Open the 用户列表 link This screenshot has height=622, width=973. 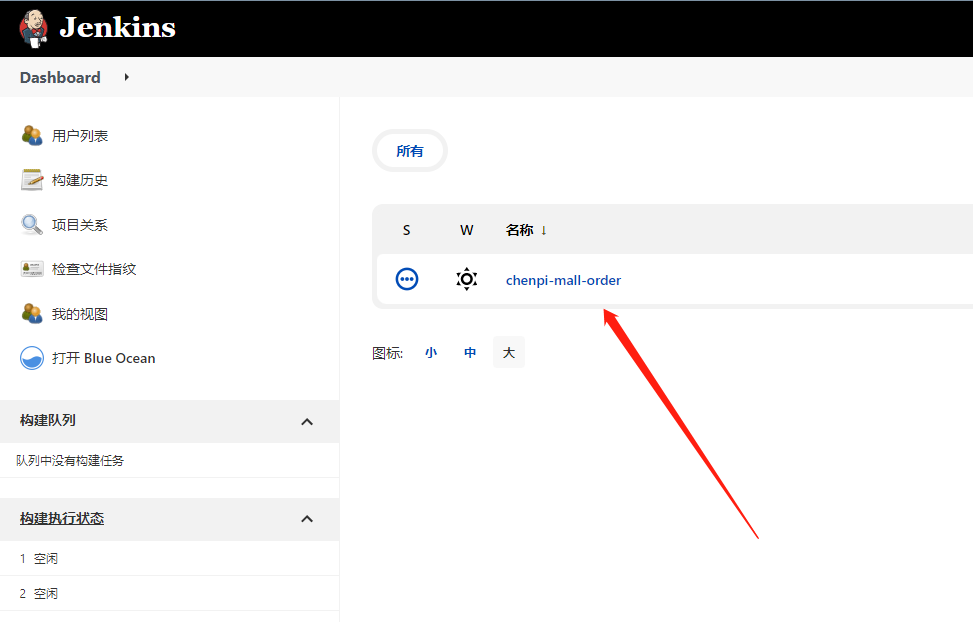[x=80, y=136]
